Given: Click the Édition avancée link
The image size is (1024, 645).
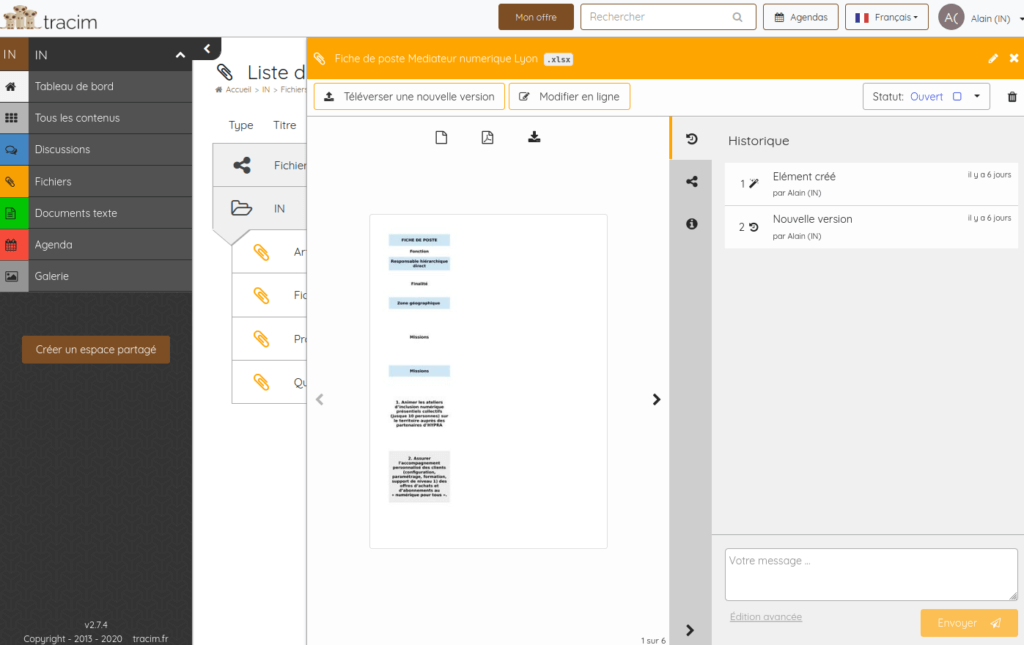Looking at the screenshot, I should [765, 617].
